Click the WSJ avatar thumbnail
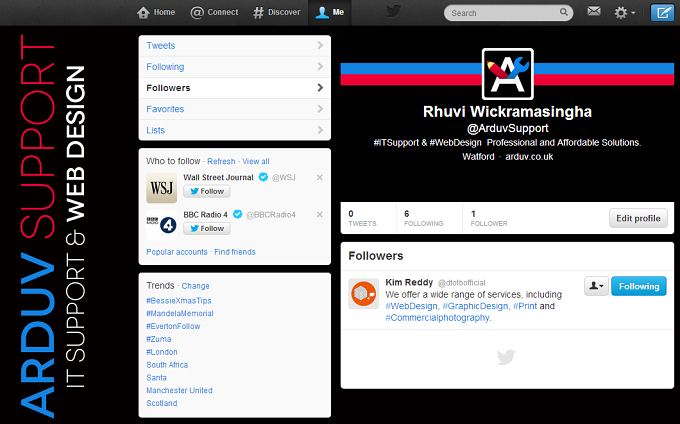680x424 pixels. pos(161,188)
